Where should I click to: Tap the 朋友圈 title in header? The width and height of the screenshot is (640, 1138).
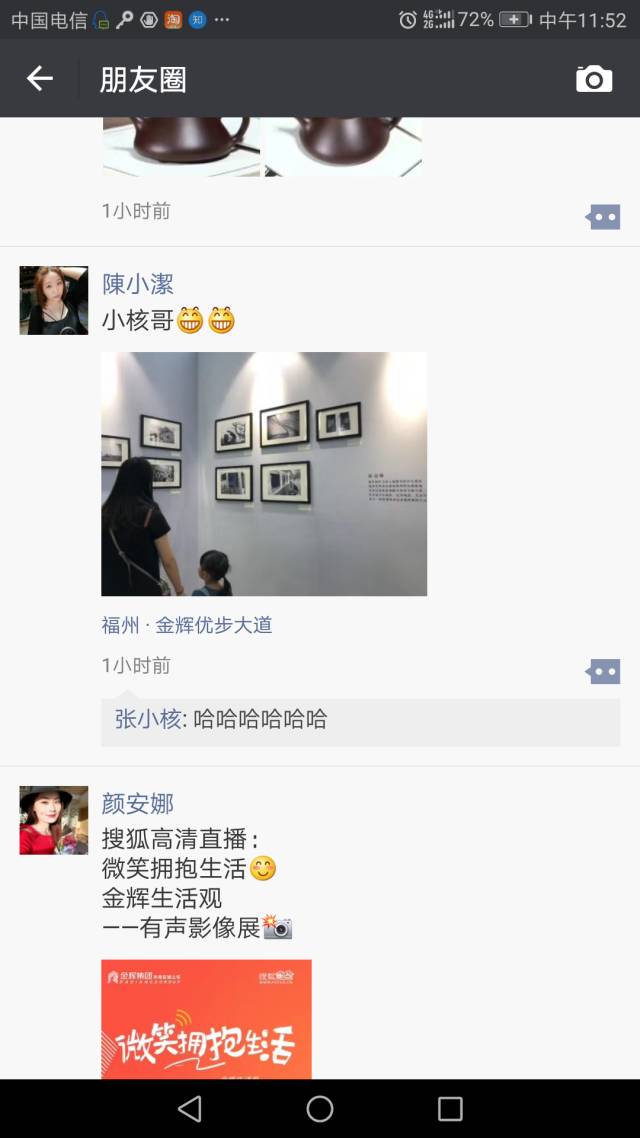pyautogui.click(x=143, y=79)
